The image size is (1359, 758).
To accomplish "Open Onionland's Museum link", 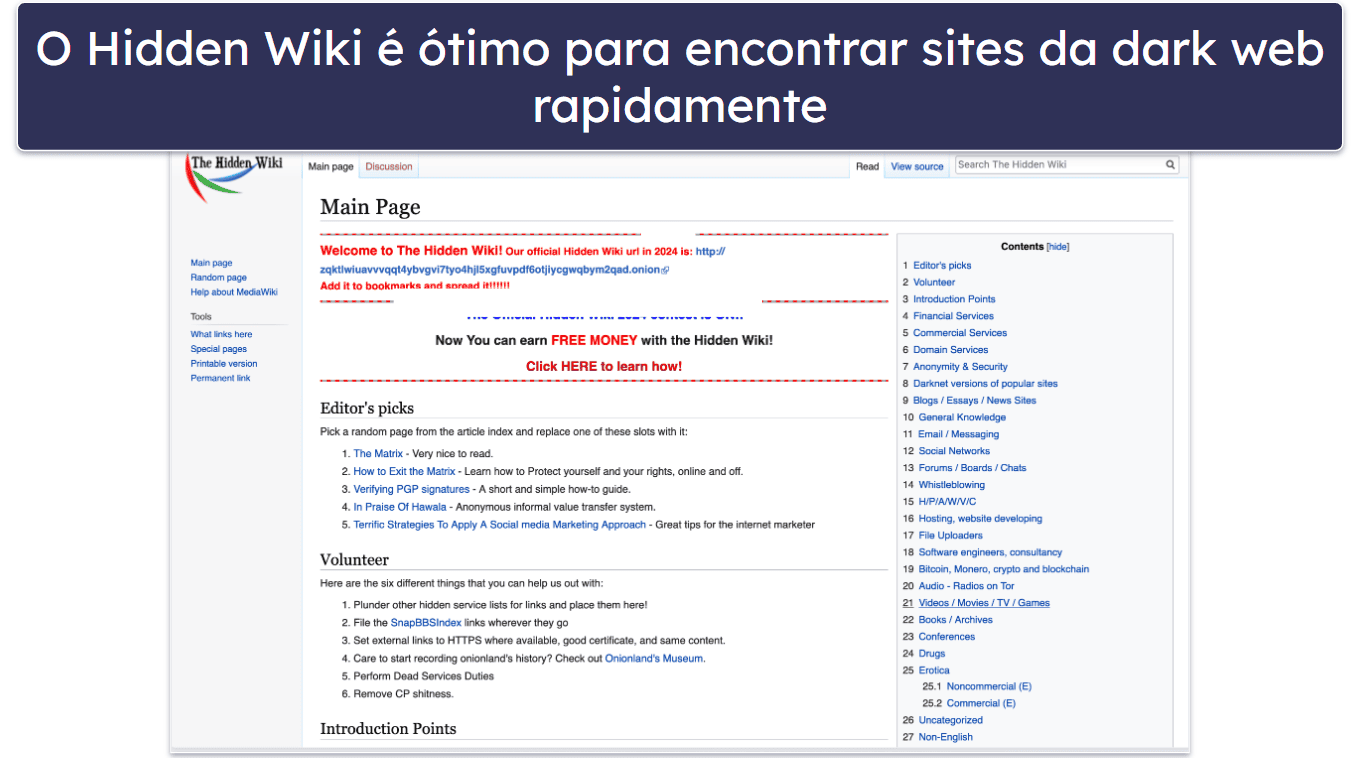I will [655, 659].
